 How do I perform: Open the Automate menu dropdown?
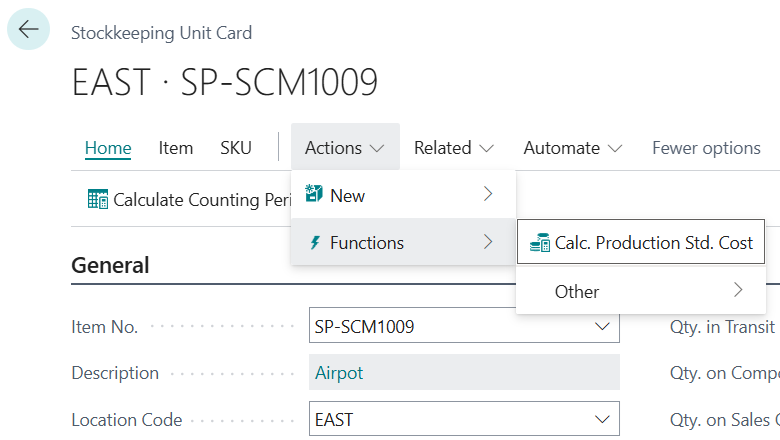(x=573, y=148)
